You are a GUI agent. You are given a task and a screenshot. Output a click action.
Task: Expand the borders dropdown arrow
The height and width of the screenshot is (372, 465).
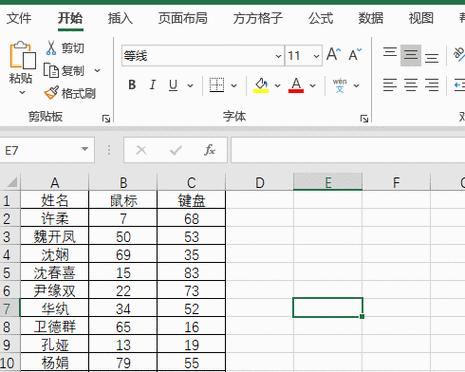(x=234, y=86)
